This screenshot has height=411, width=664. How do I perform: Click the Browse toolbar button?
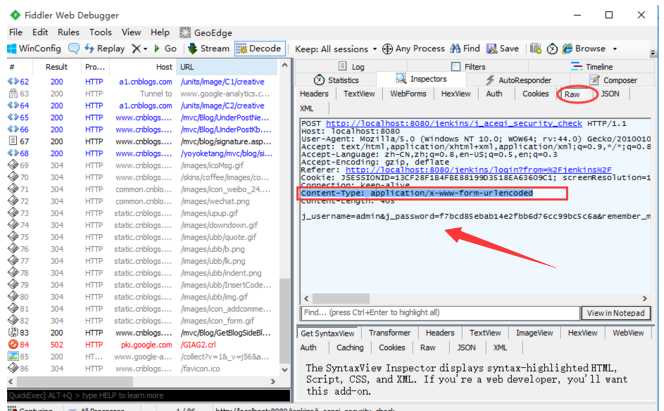(584, 49)
